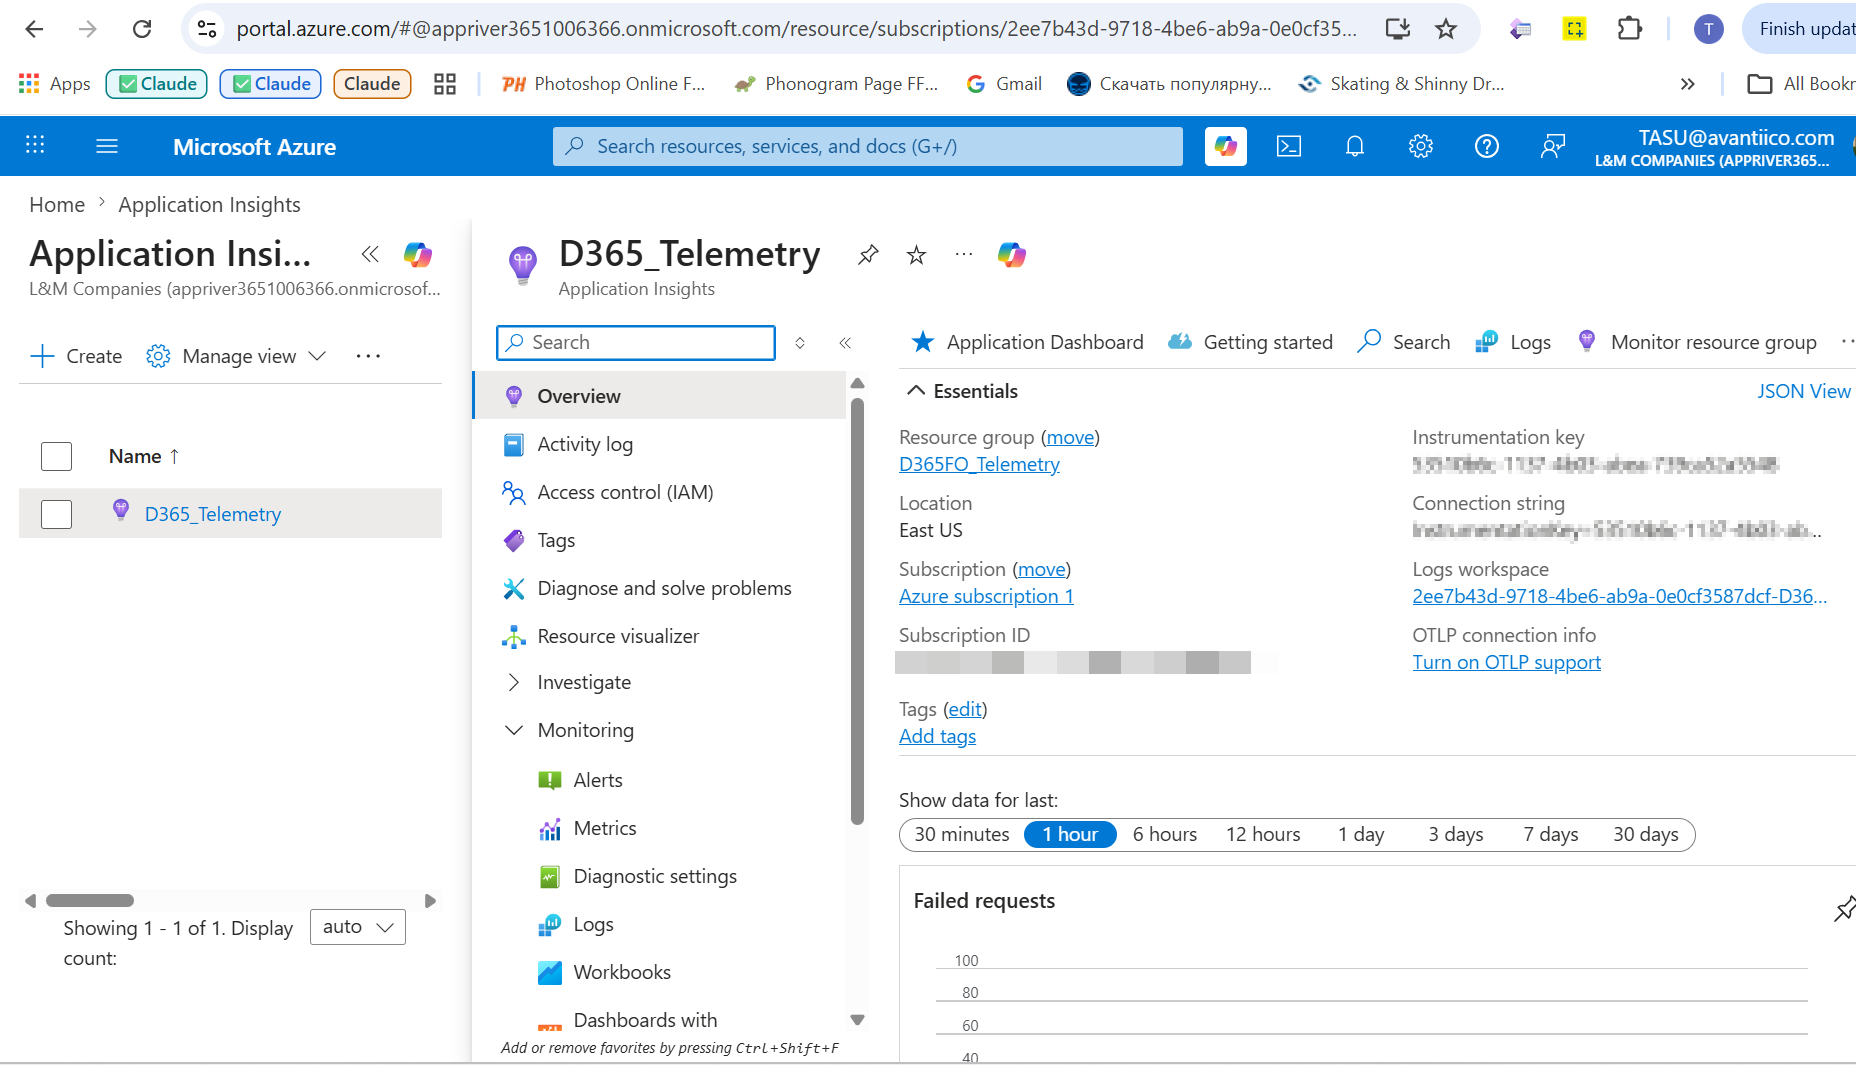Viewport: 1856px width, 1065px height.
Task: Open more list commands ellipsis near Manage view
Action: [x=368, y=356]
